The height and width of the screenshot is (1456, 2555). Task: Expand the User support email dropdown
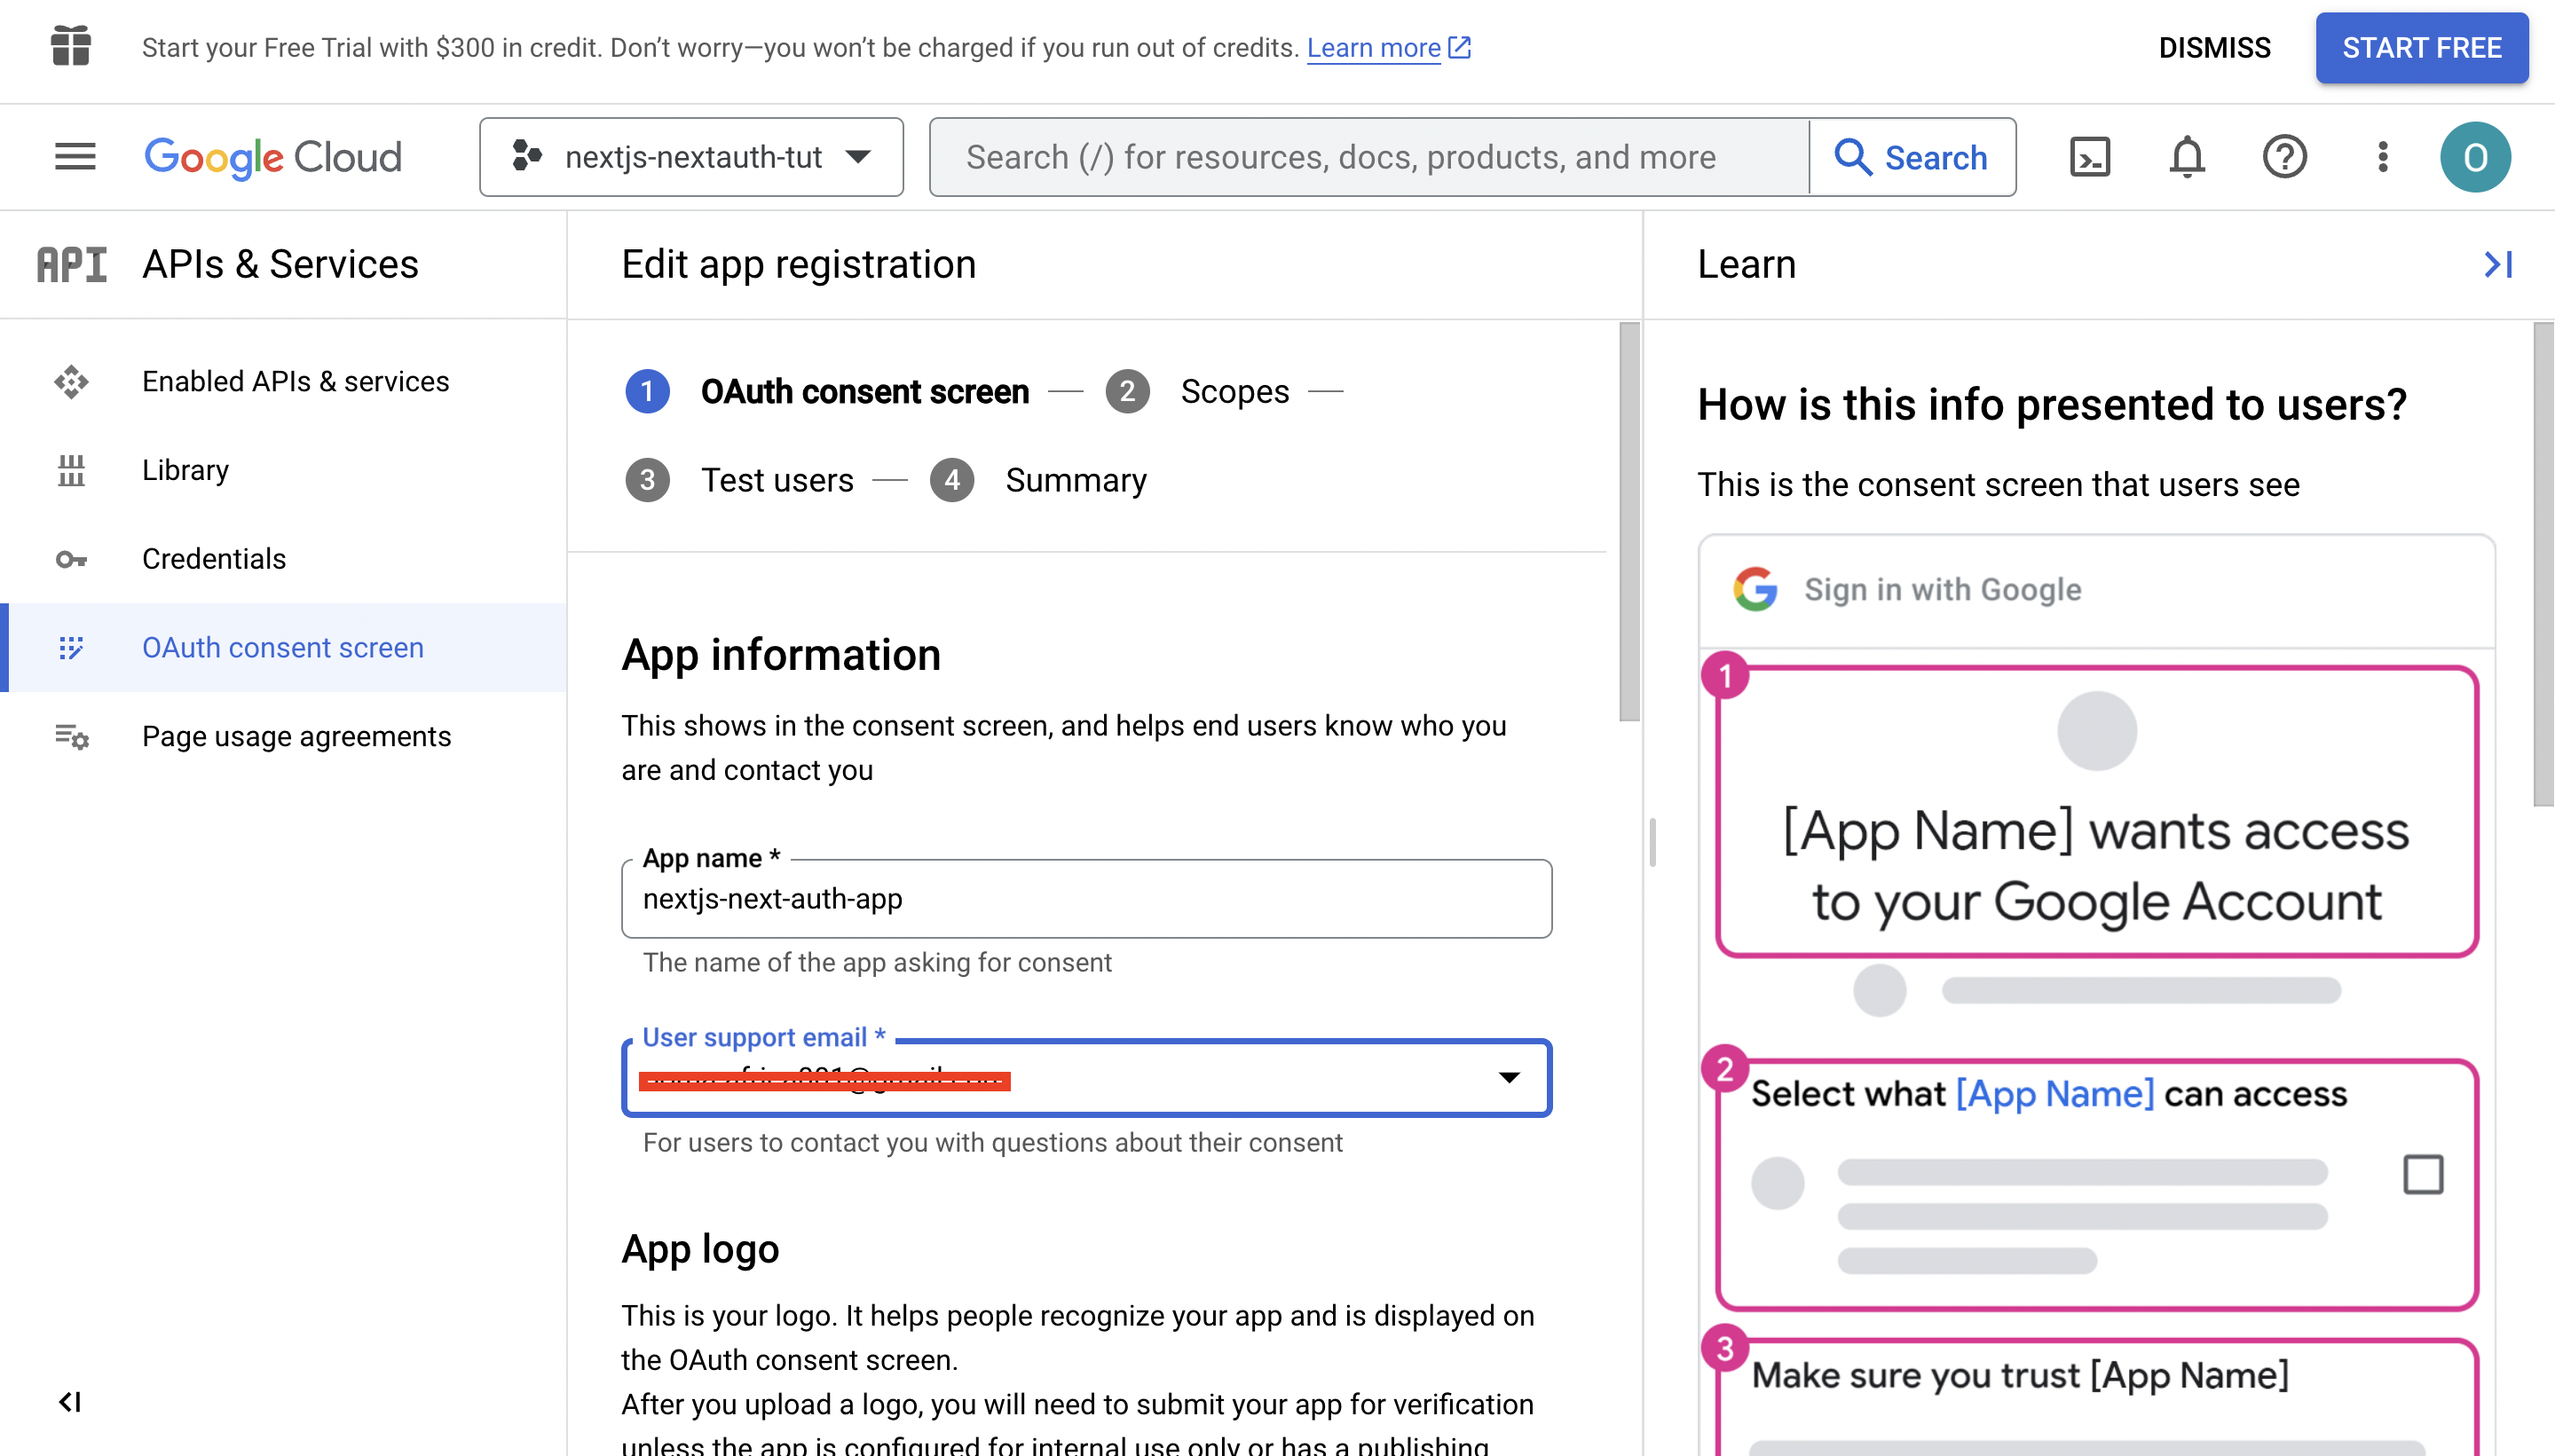[x=1086, y=1077]
